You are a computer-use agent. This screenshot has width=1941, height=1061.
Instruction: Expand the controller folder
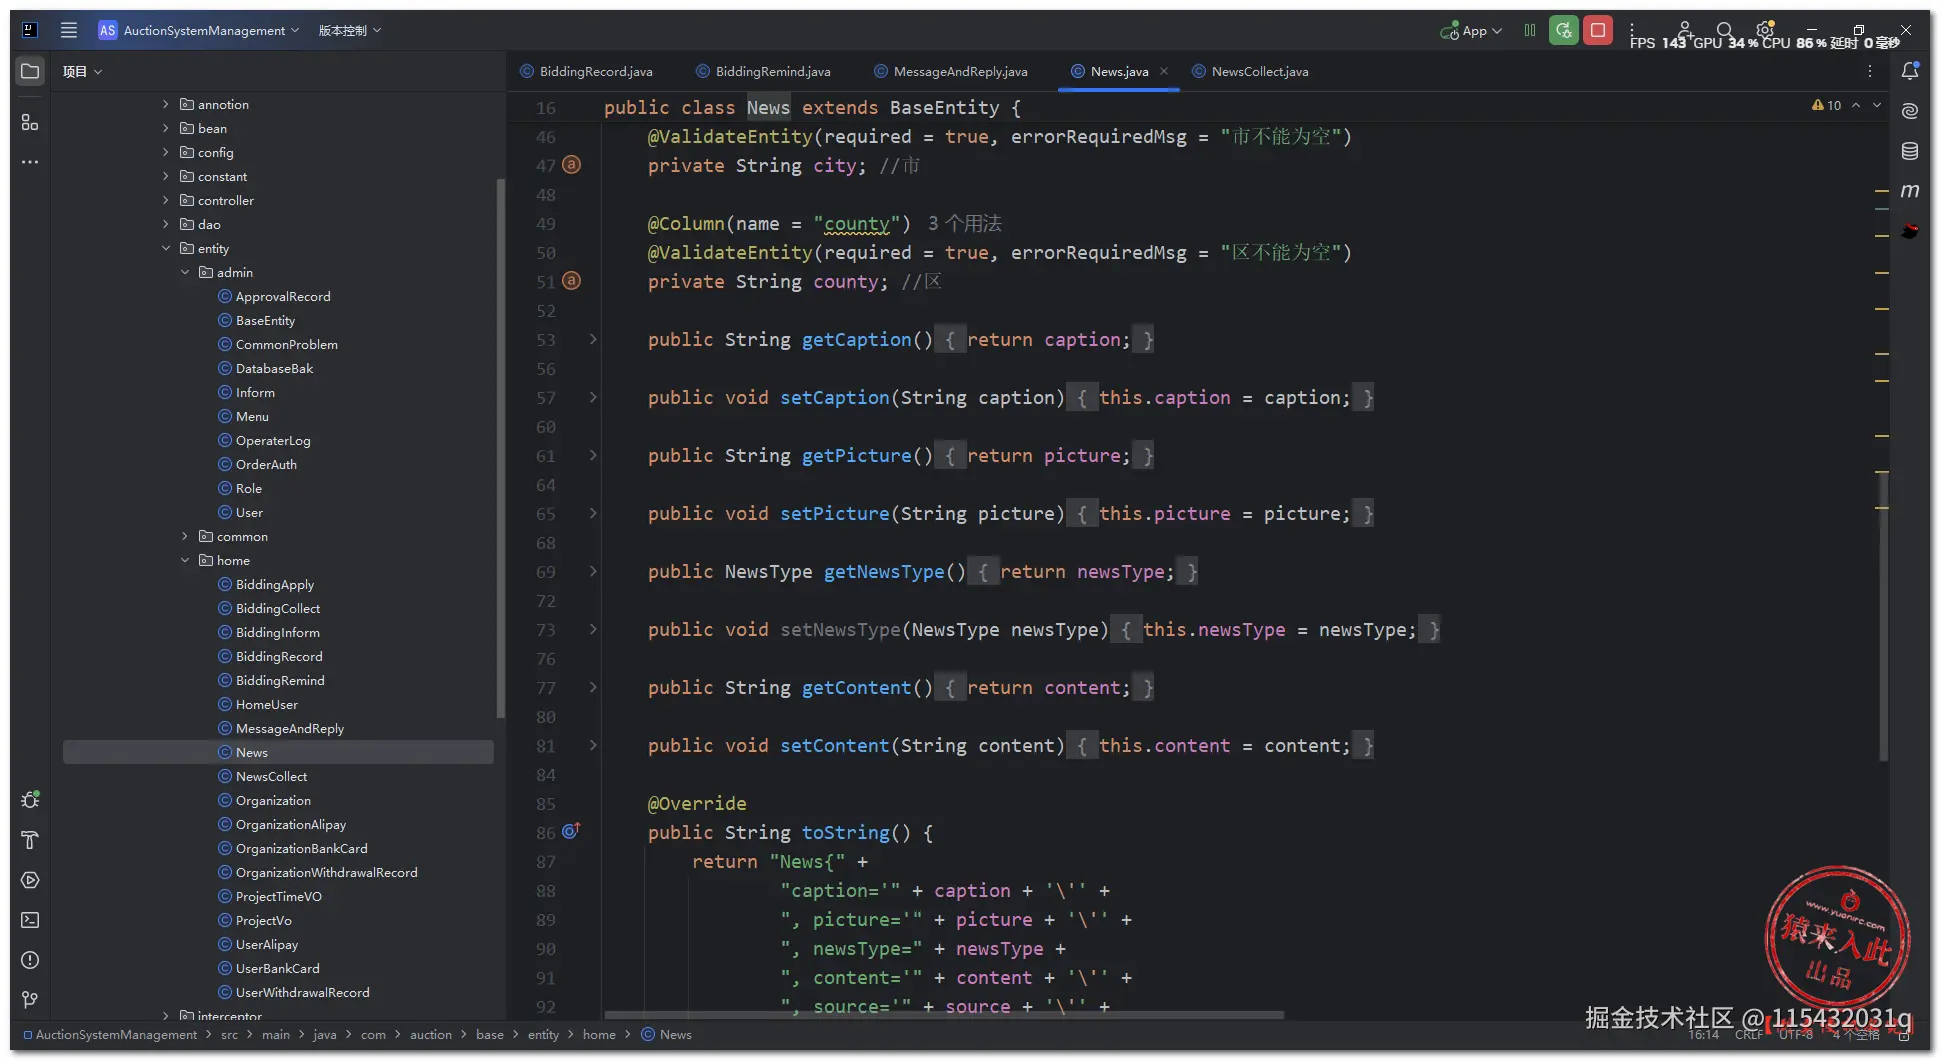pos(166,200)
